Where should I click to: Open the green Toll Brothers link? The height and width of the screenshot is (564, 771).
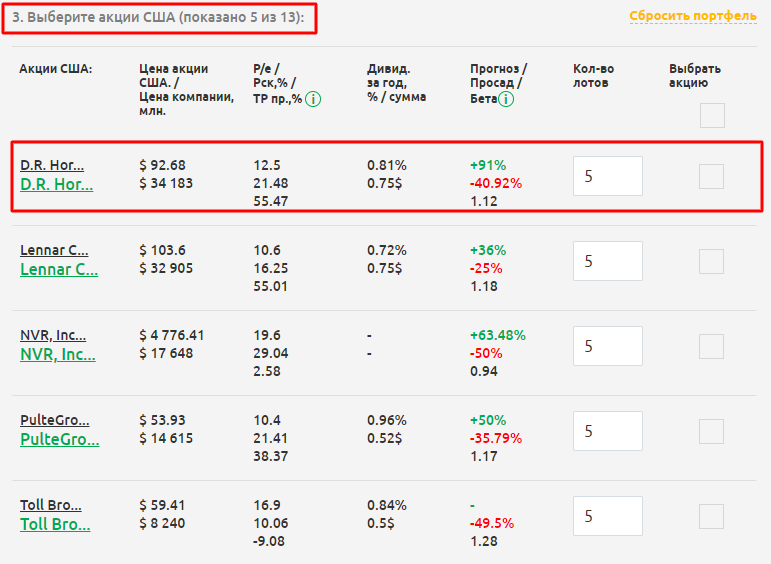pos(55,524)
